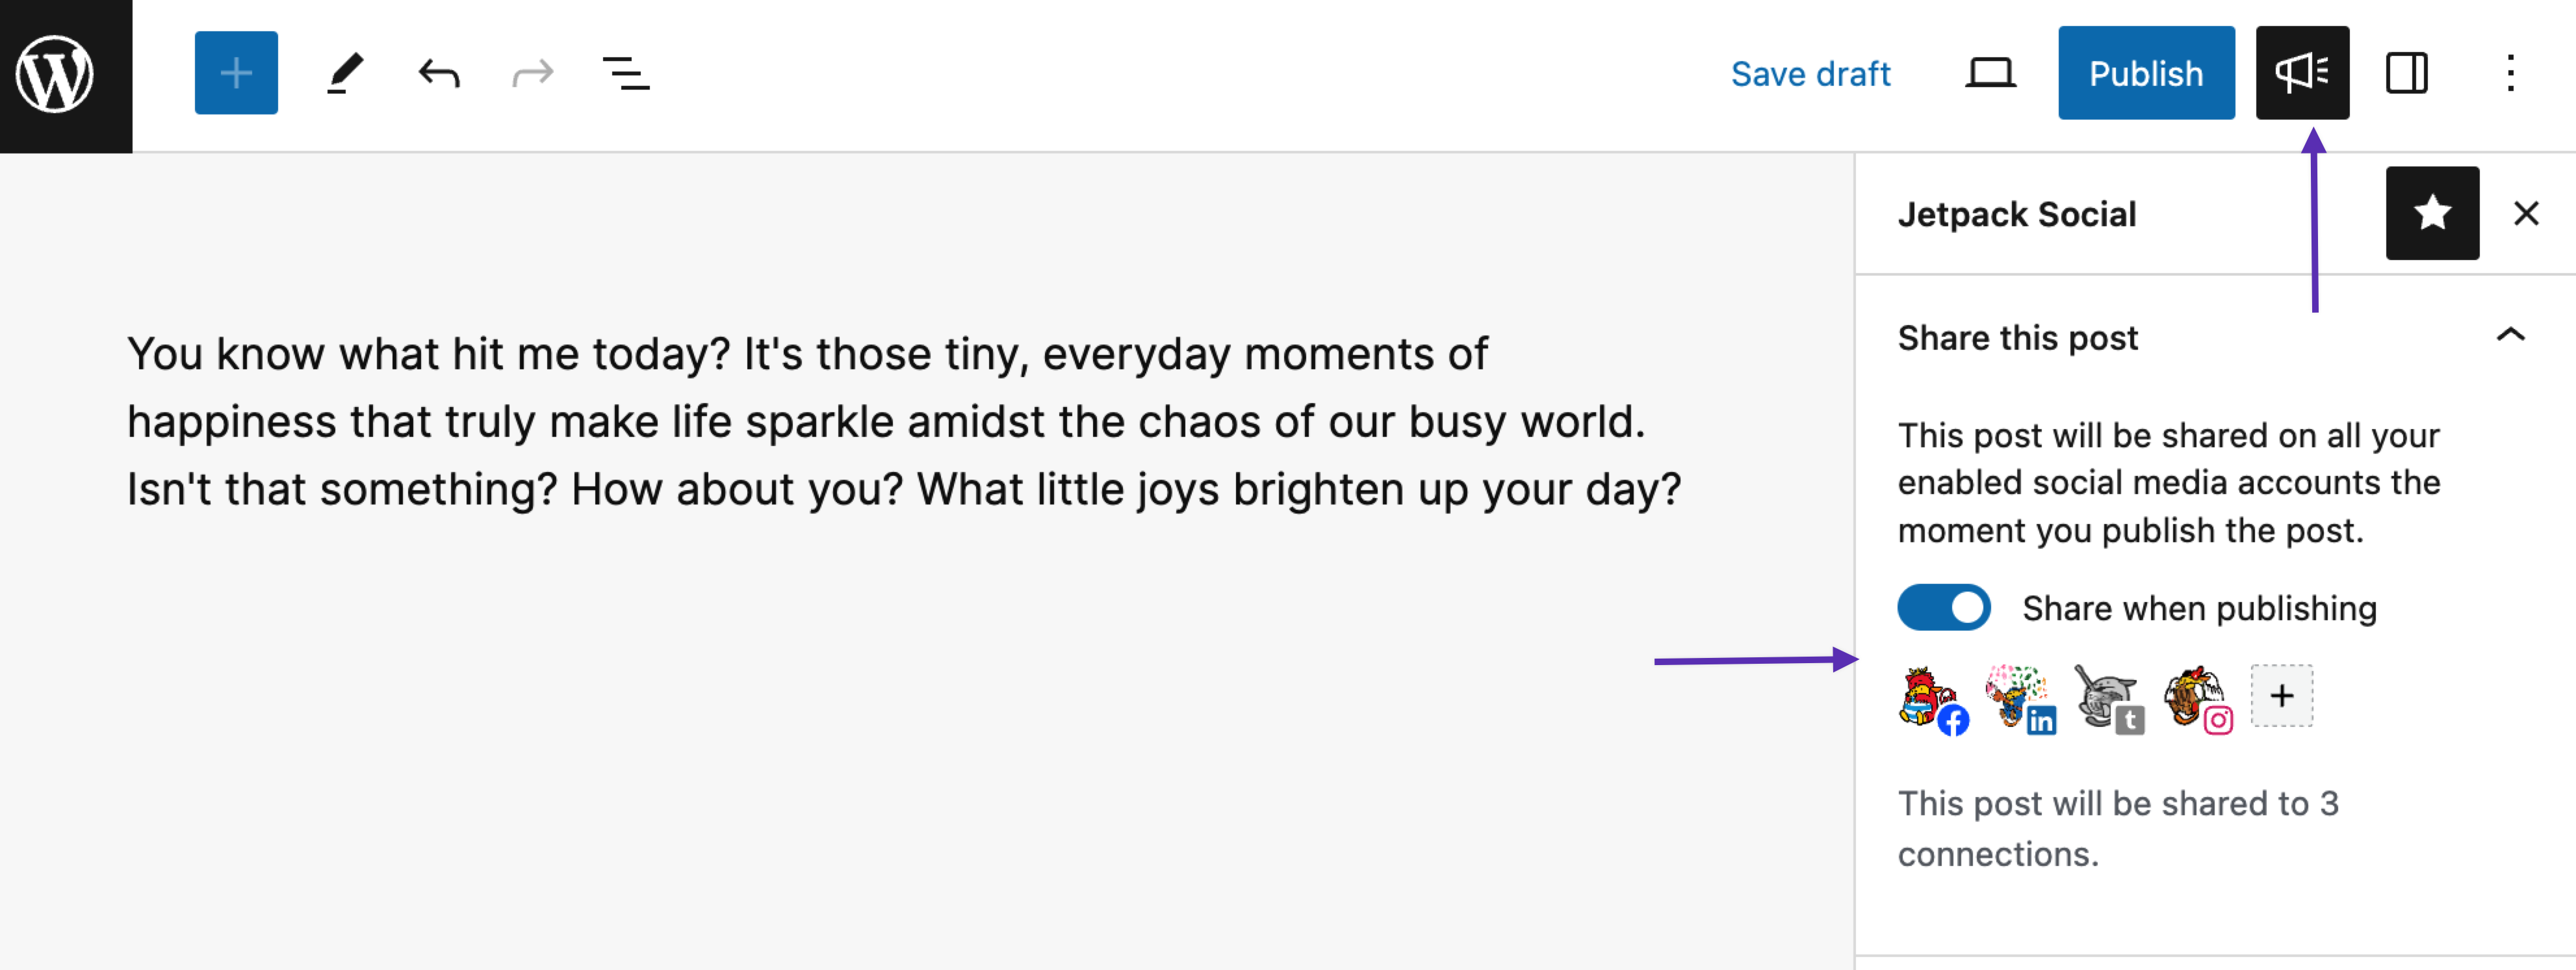This screenshot has height=970, width=2576.
Task: Toggle the Tumblr connection avatar
Action: coord(2108,699)
